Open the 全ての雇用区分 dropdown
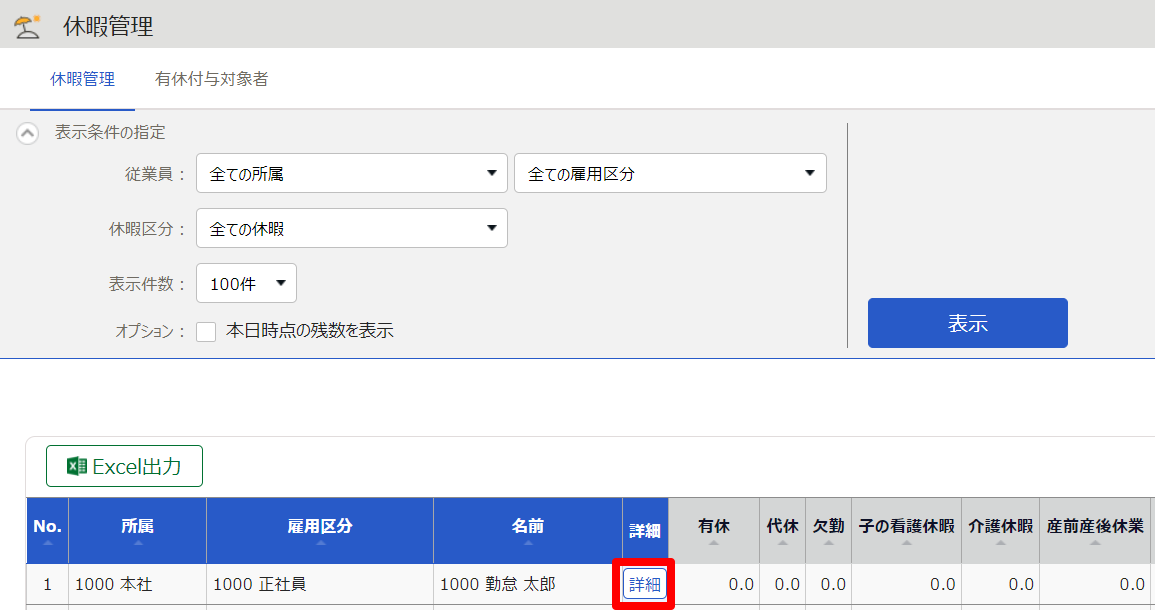The image size is (1155, 610). pos(670,173)
